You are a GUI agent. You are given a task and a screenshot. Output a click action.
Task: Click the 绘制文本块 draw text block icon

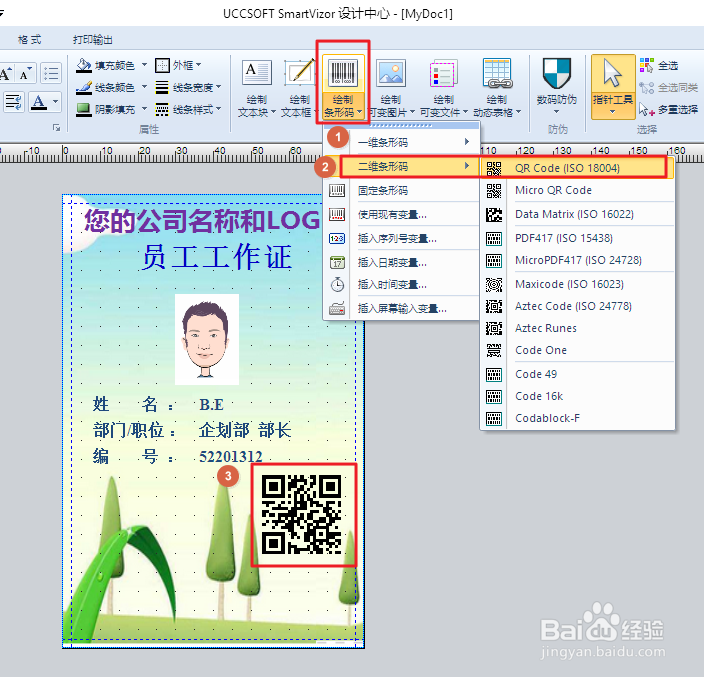click(257, 72)
